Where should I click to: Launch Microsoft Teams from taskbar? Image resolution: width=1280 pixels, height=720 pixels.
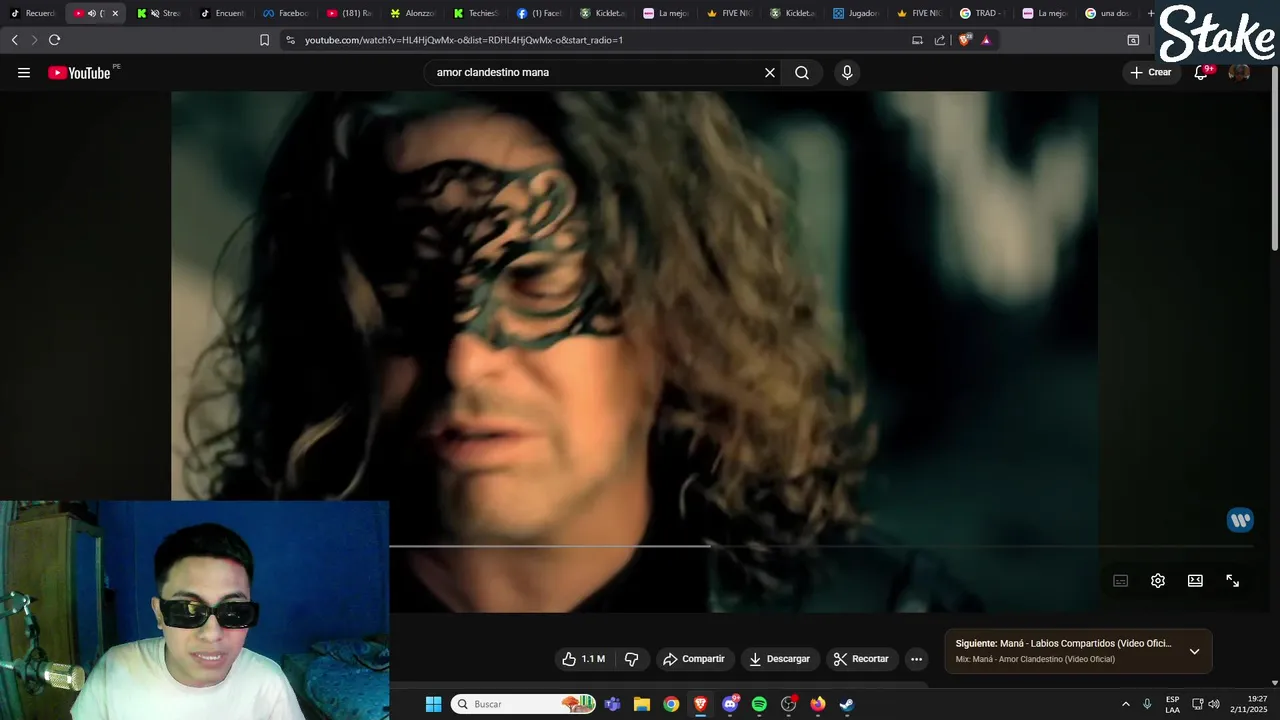point(612,704)
